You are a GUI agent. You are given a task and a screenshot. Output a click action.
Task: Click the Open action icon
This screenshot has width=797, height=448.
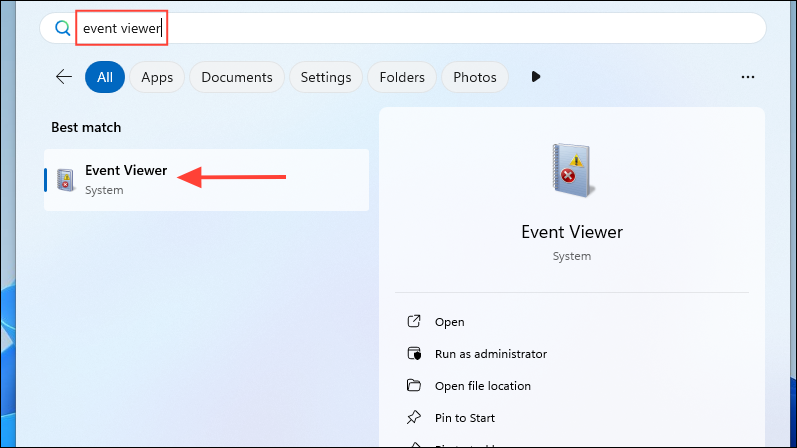[x=414, y=321]
